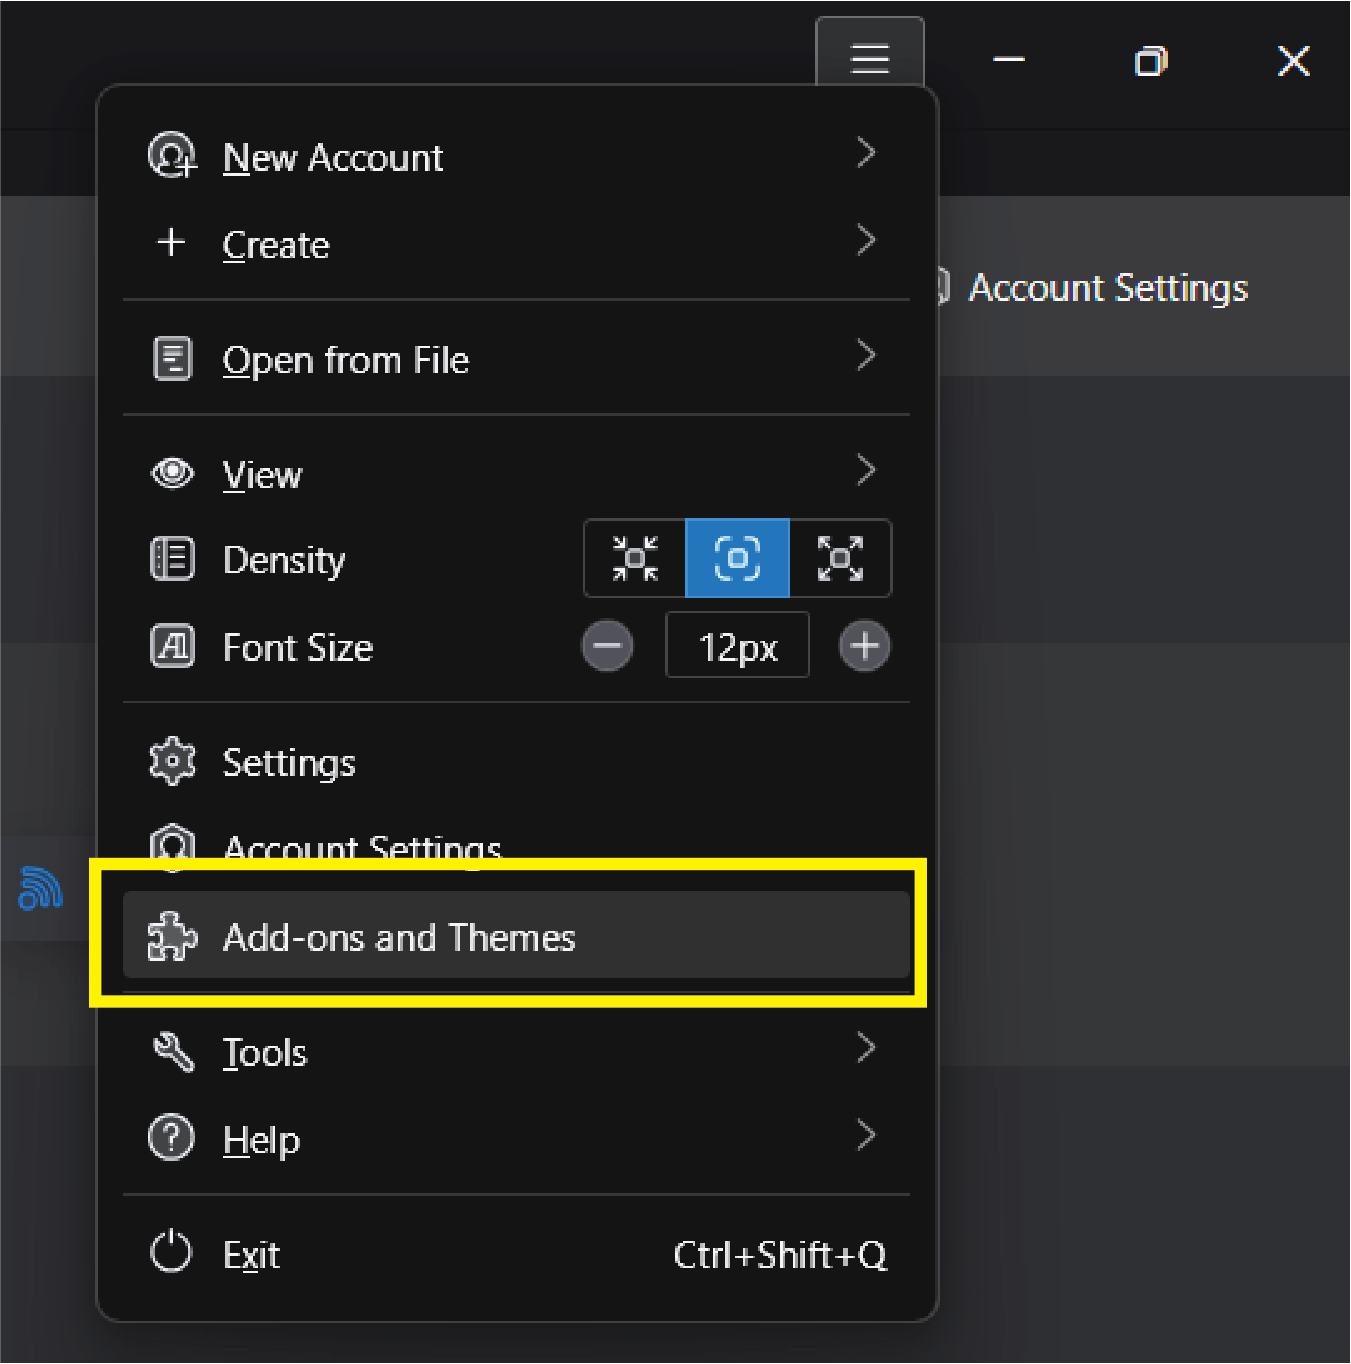This screenshot has height=1364, width=1351.
Task: Decrease font size with minus button
Action: click(x=607, y=646)
